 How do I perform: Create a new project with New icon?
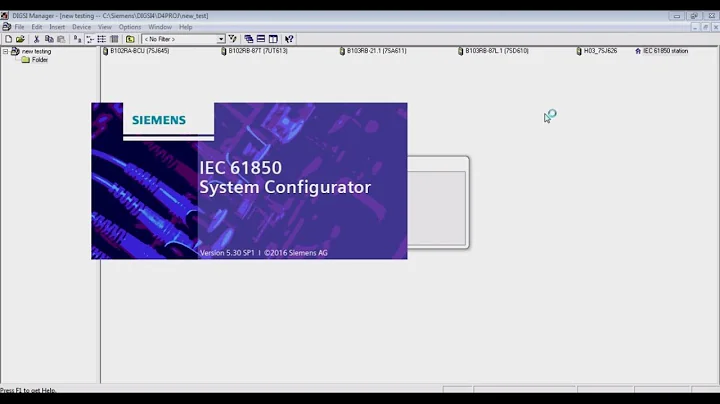(x=8, y=39)
